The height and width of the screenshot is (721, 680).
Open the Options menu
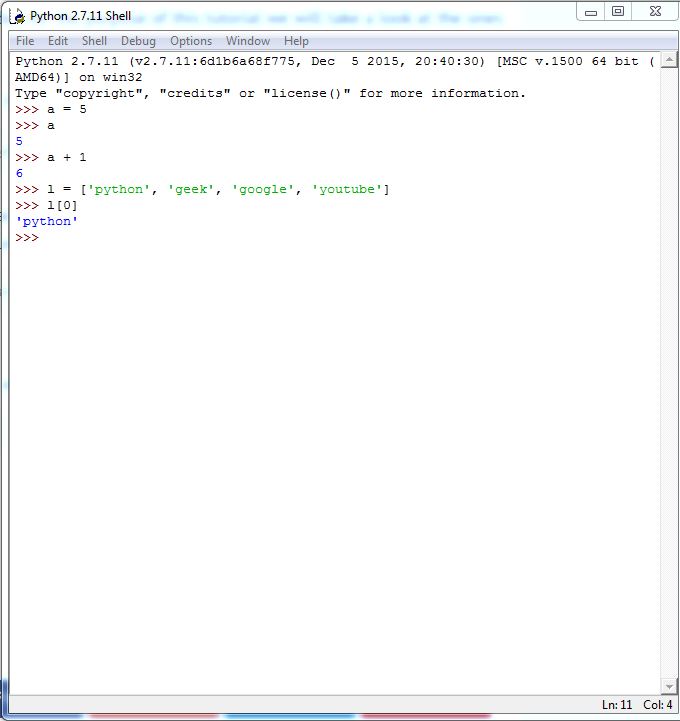(x=191, y=41)
